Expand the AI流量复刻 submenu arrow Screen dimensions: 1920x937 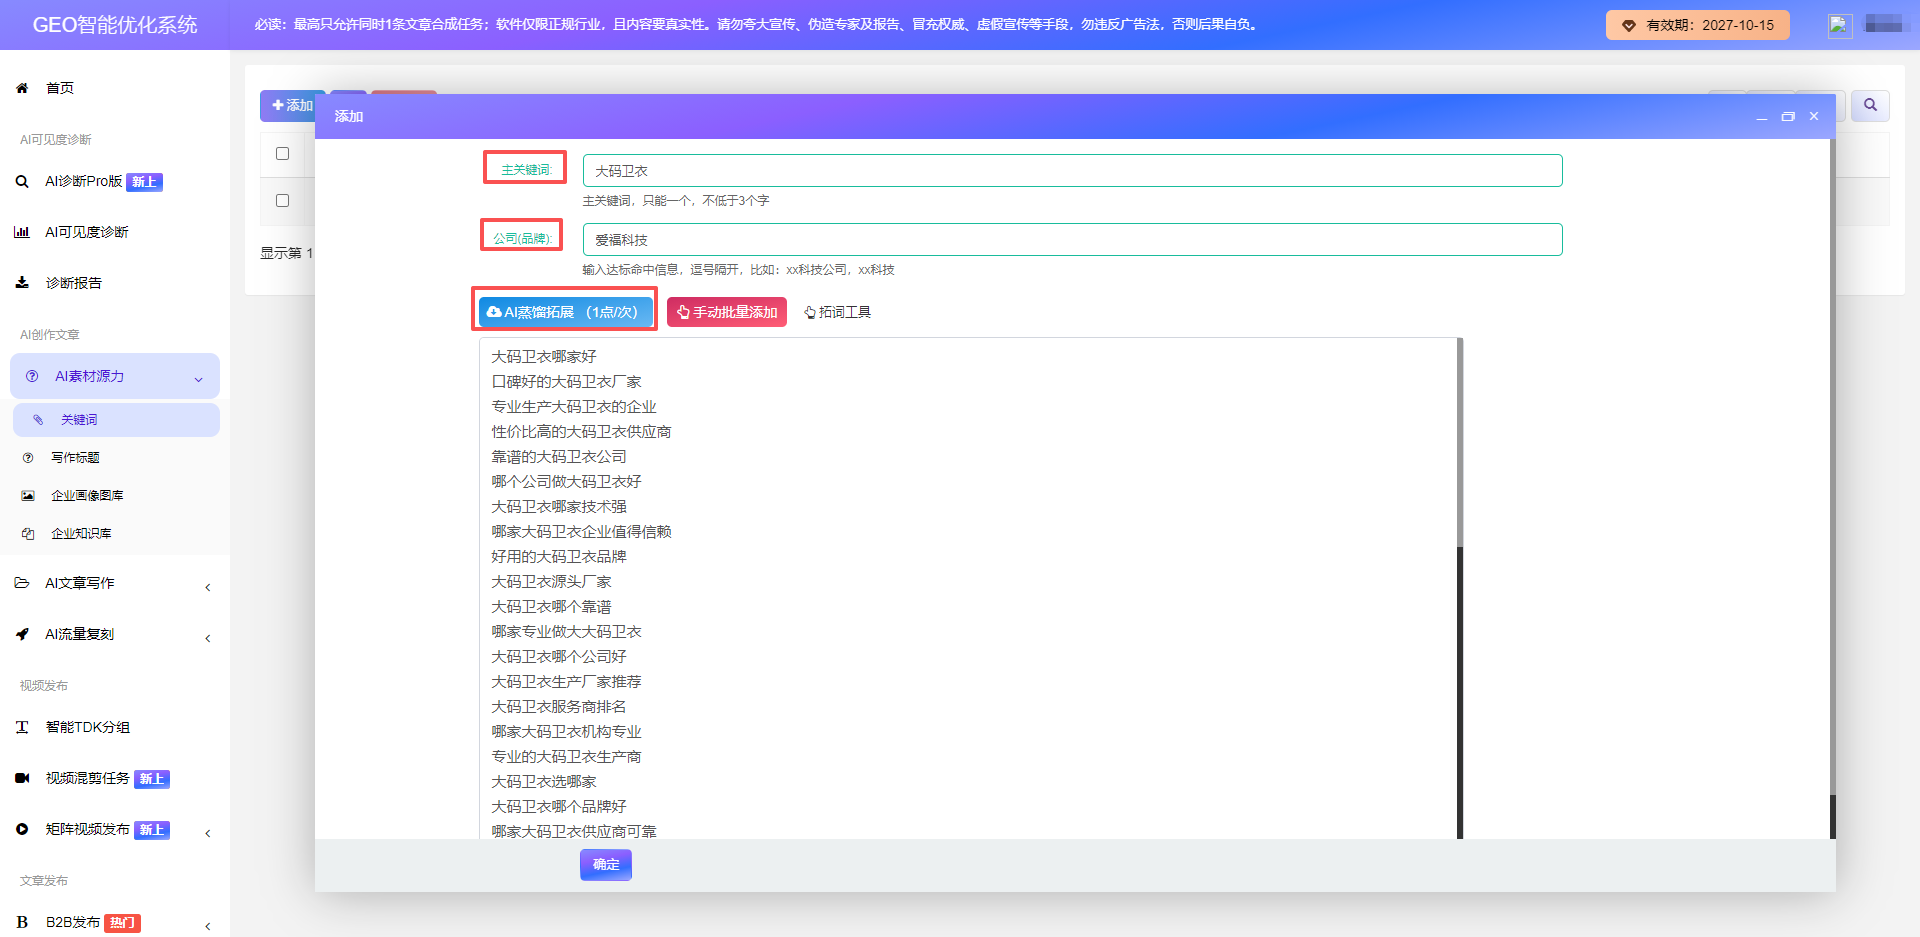coord(208,638)
